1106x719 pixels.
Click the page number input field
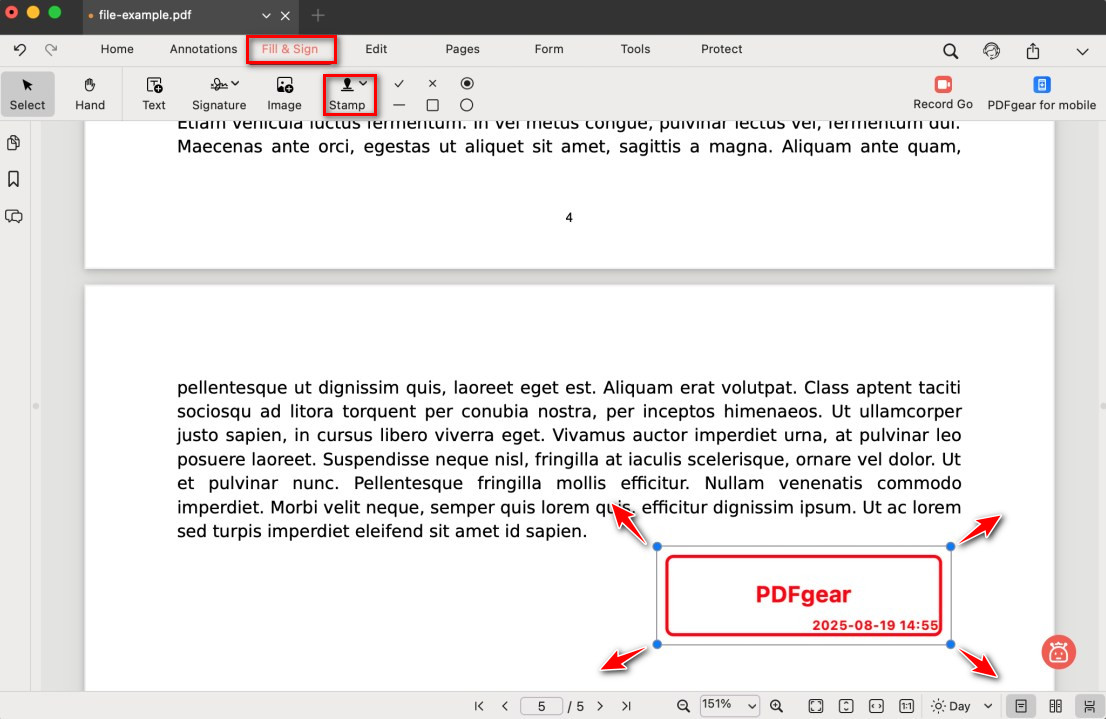(x=541, y=706)
